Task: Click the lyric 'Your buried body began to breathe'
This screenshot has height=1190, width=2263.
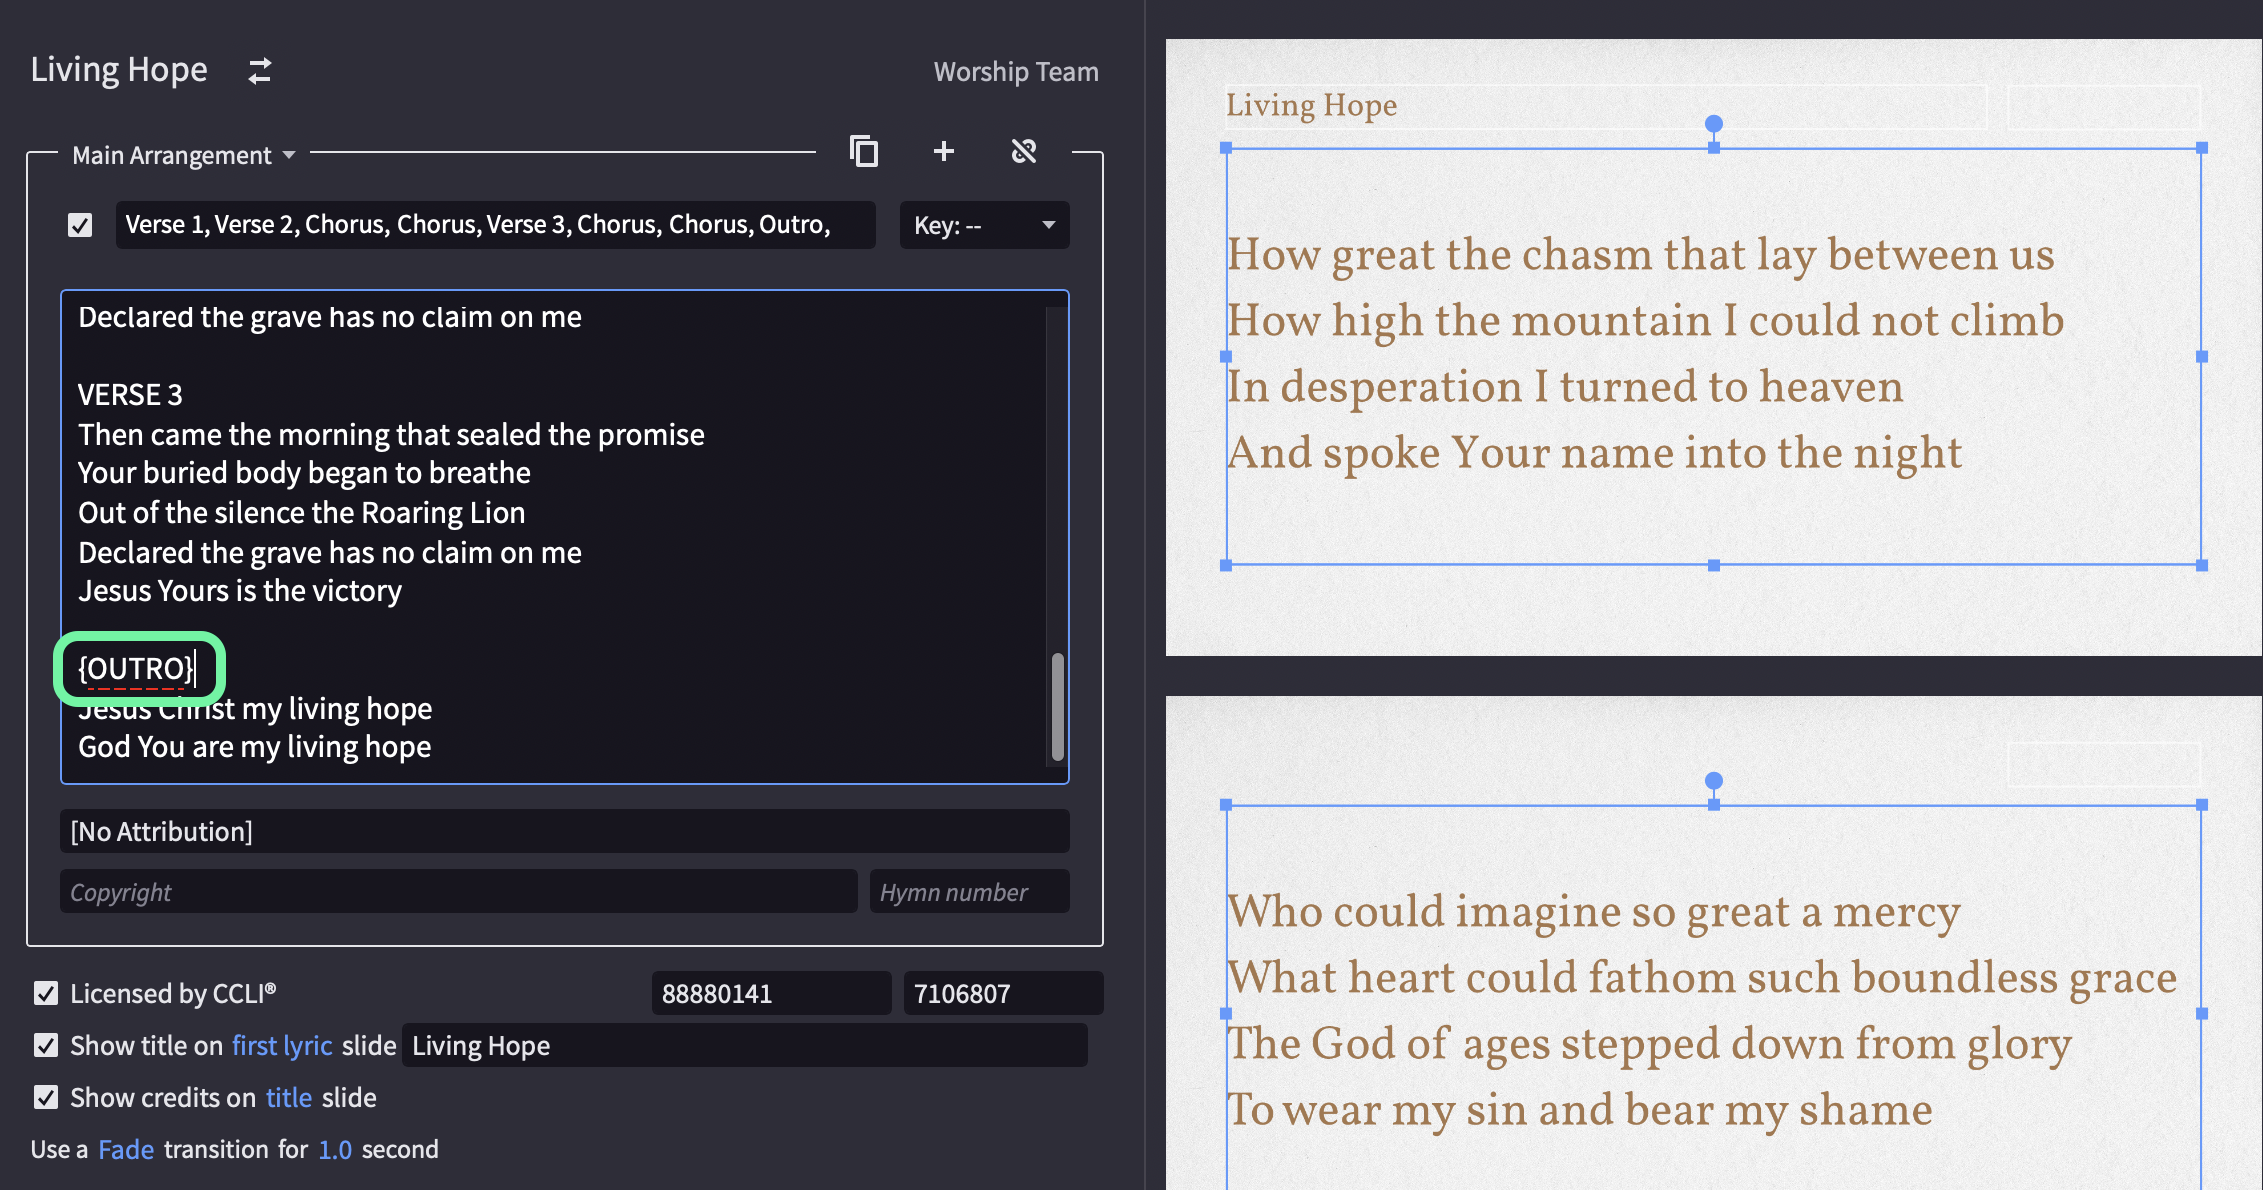Action: pos(304,473)
